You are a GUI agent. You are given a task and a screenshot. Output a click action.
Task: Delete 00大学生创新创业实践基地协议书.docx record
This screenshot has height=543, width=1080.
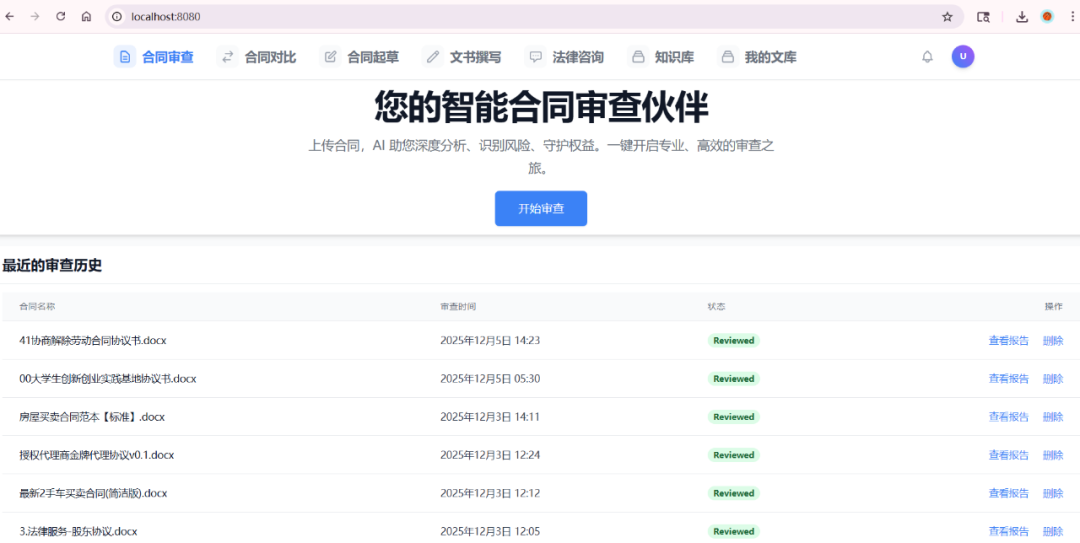pos(1052,378)
